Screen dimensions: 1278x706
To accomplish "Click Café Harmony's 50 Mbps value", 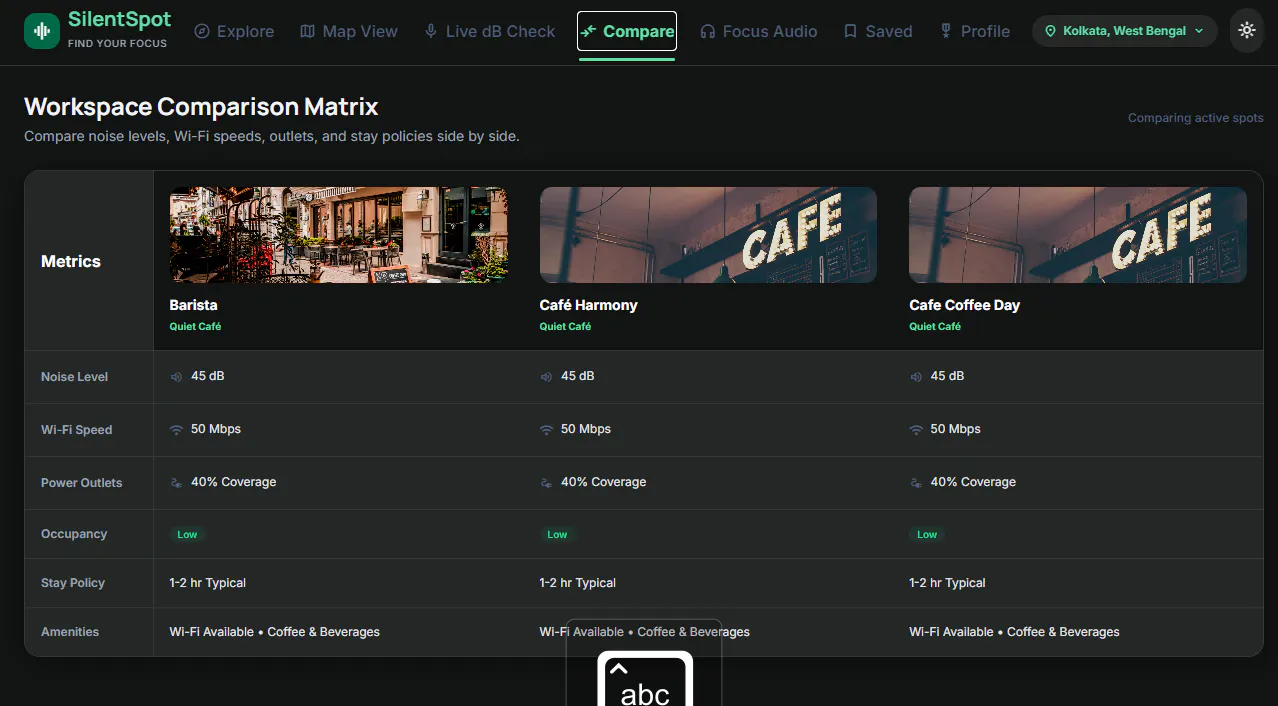I will point(586,429).
